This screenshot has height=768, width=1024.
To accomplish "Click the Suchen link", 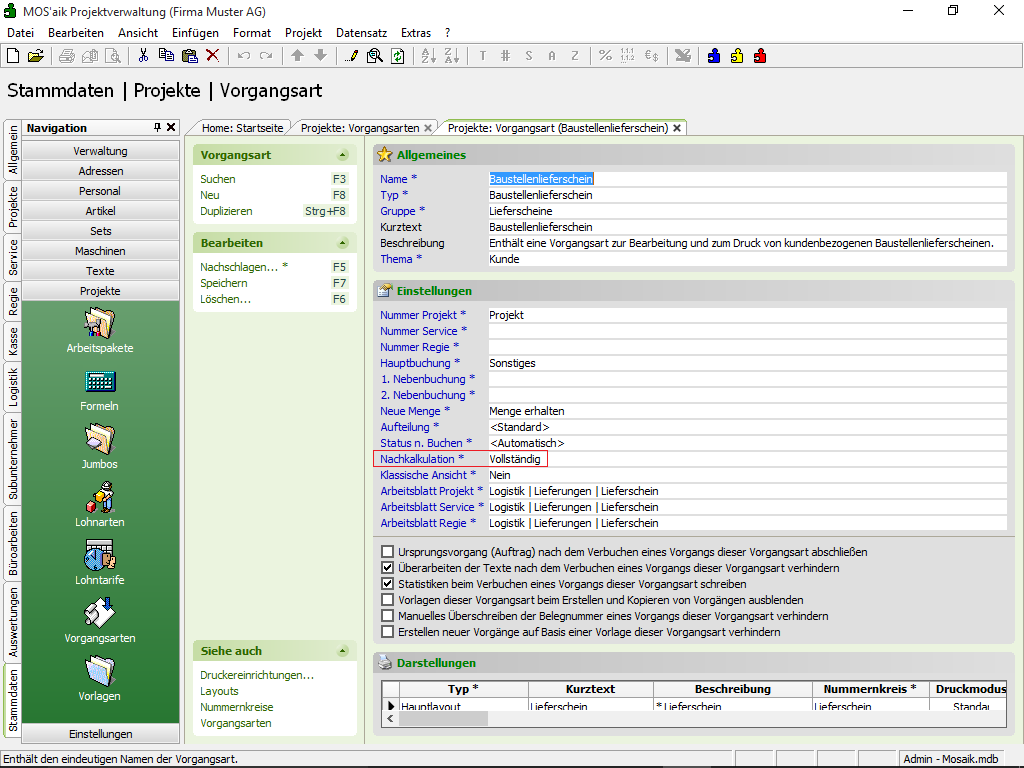I will [217, 179].
